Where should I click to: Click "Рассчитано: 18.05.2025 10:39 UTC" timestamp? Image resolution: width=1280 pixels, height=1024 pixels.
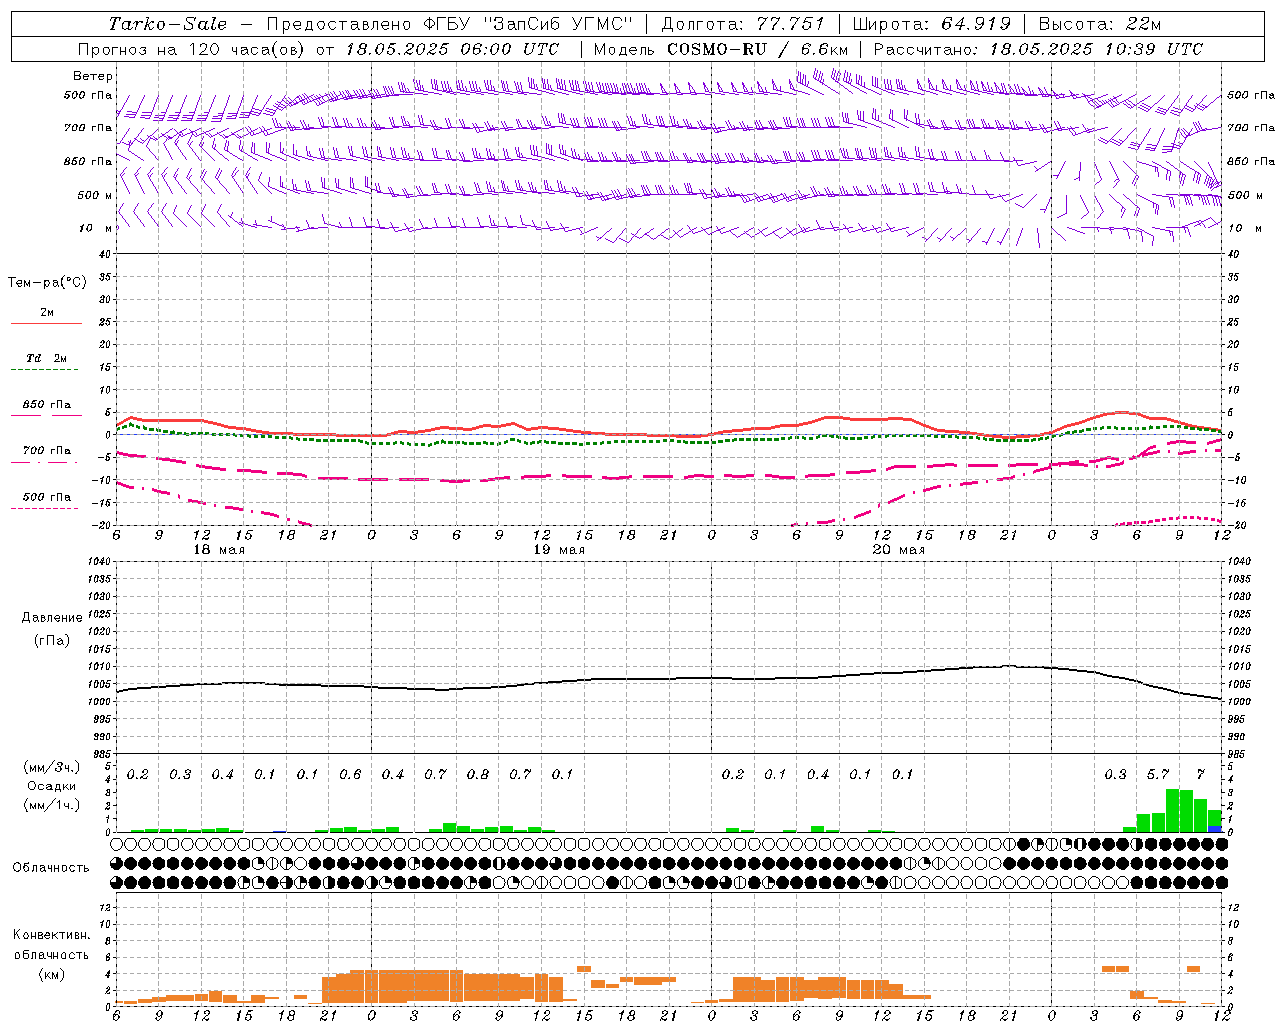click(1038, 49)
